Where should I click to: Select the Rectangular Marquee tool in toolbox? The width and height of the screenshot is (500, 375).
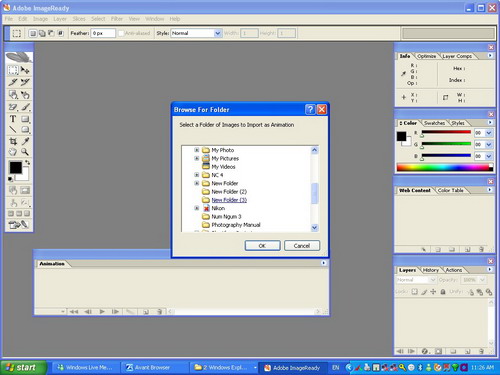(x=13, y=70)
